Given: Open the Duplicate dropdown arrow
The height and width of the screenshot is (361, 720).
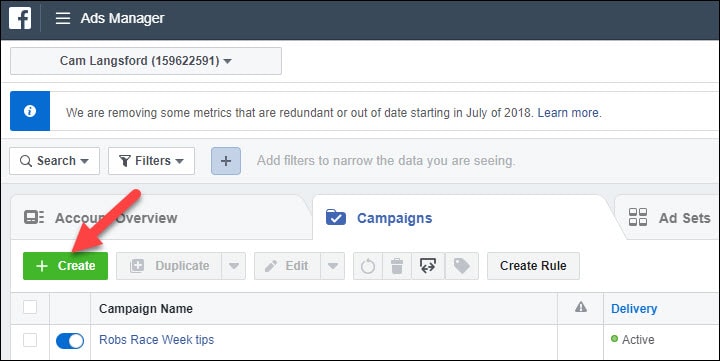Looking at the screenshot, I should 234,266.
